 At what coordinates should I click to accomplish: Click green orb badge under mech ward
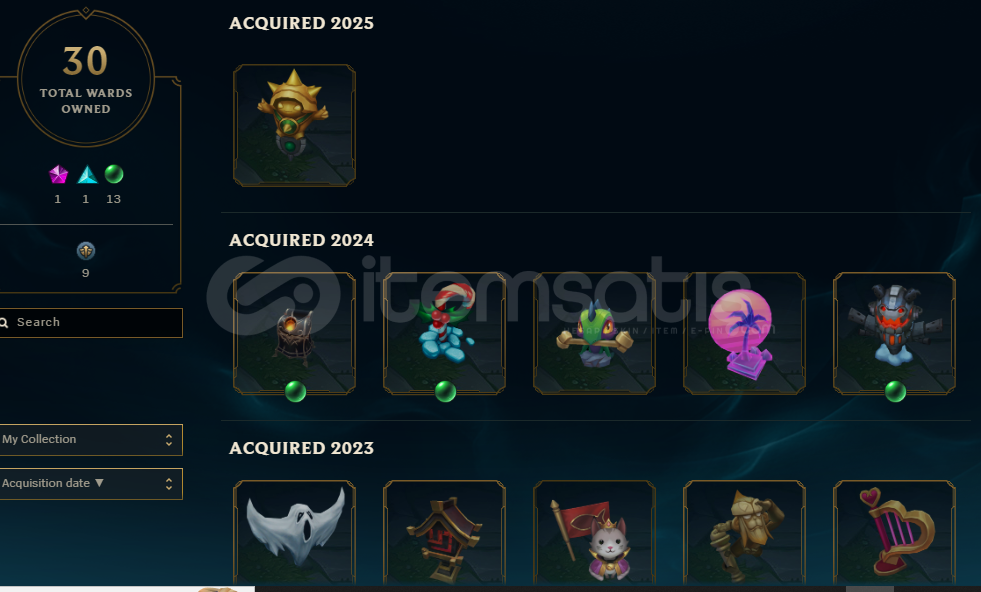coord(895,392)
